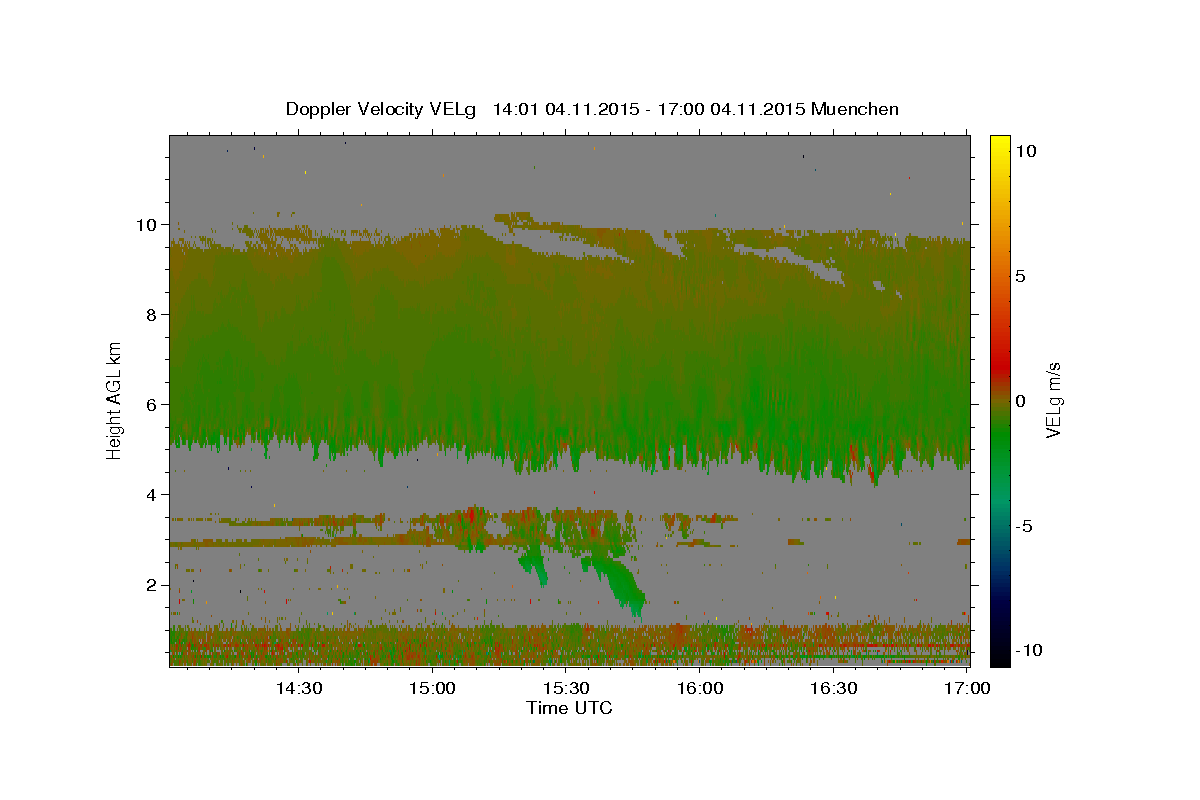Click the colorbar label 0
The width and height of the screenshot is (1200, 800).
coord(1020,401)
